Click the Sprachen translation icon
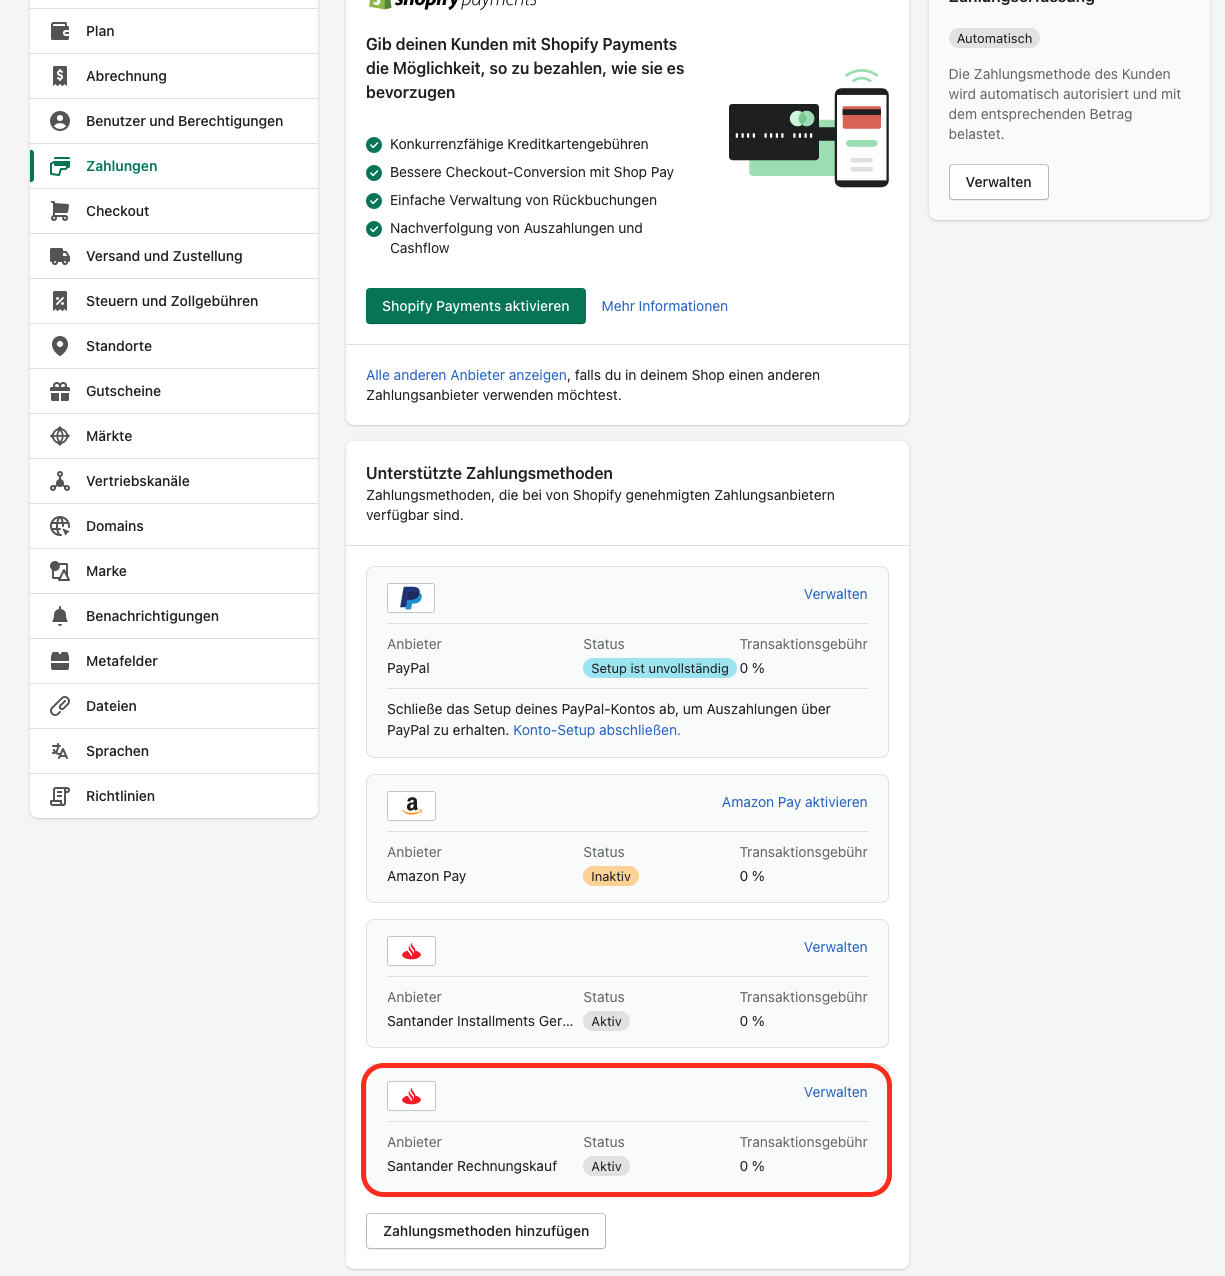This screenshot has height=1276, width=1225. tap(60, 751)
